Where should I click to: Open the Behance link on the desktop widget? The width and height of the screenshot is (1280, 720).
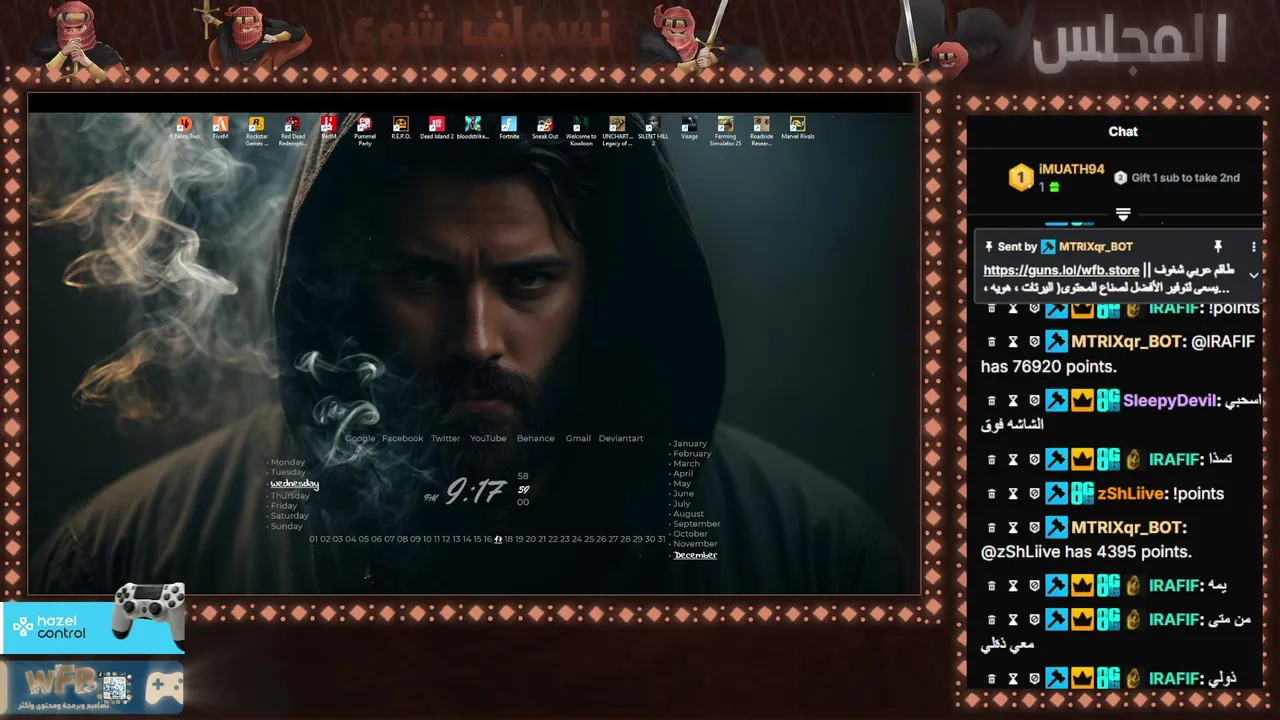pyautogui.click(x=535, y=438)
